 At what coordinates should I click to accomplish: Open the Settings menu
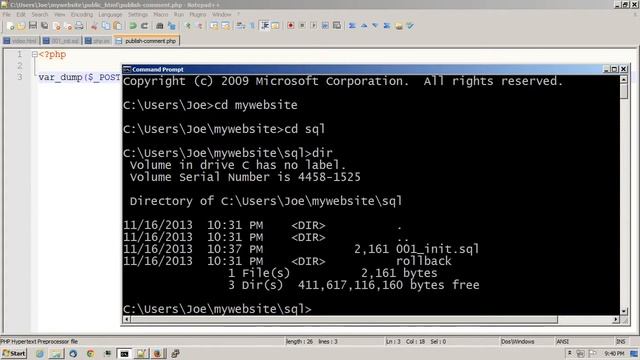pos(138,14)
